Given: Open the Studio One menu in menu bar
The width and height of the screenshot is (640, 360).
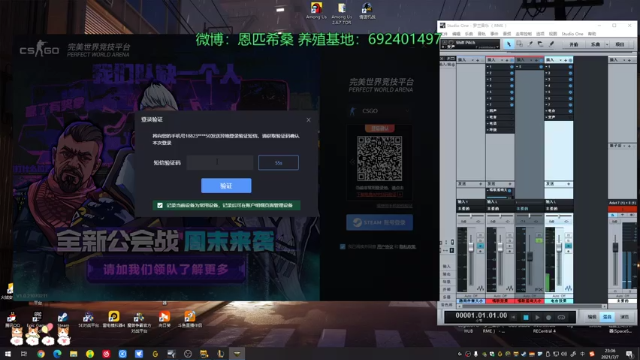Looking at the screenshot, I should (572, 34).
